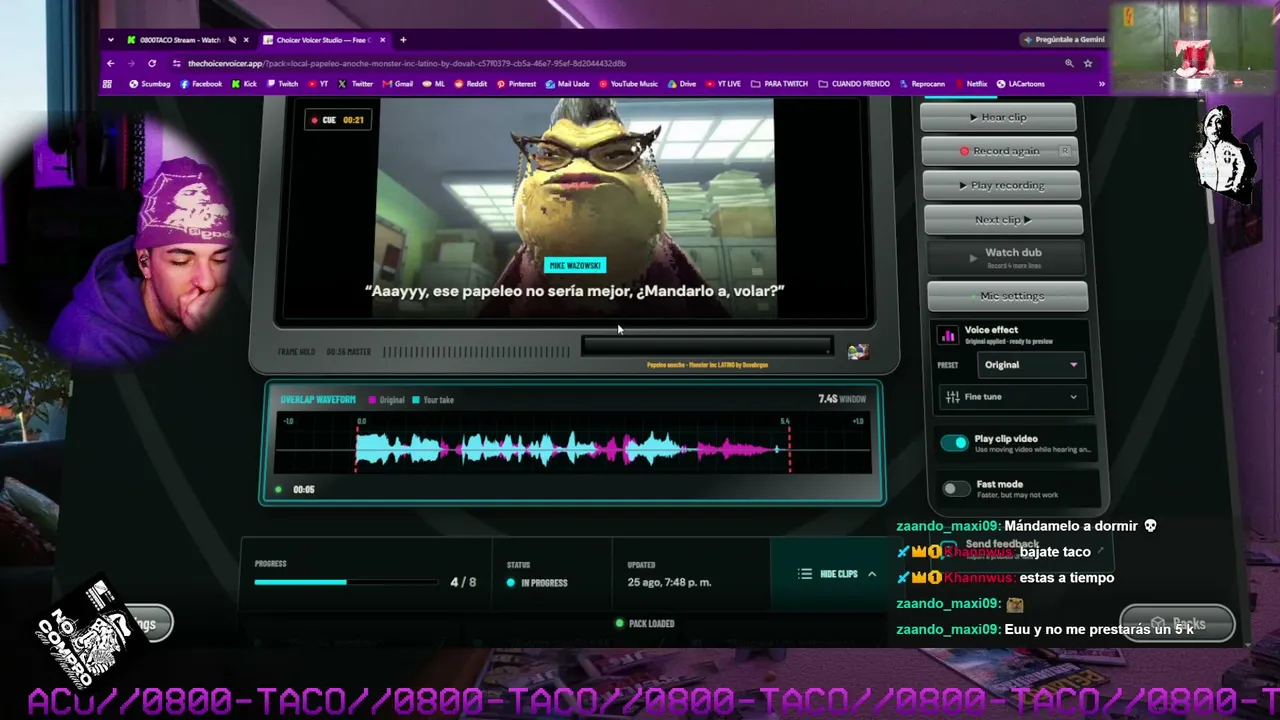Open a new browser tab
1280x720 pixels.
(x=403, y=40)
